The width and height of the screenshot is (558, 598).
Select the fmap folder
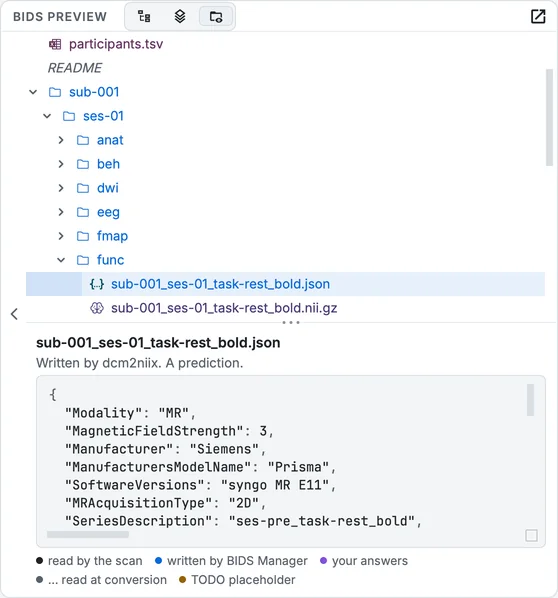pos(112,236)
